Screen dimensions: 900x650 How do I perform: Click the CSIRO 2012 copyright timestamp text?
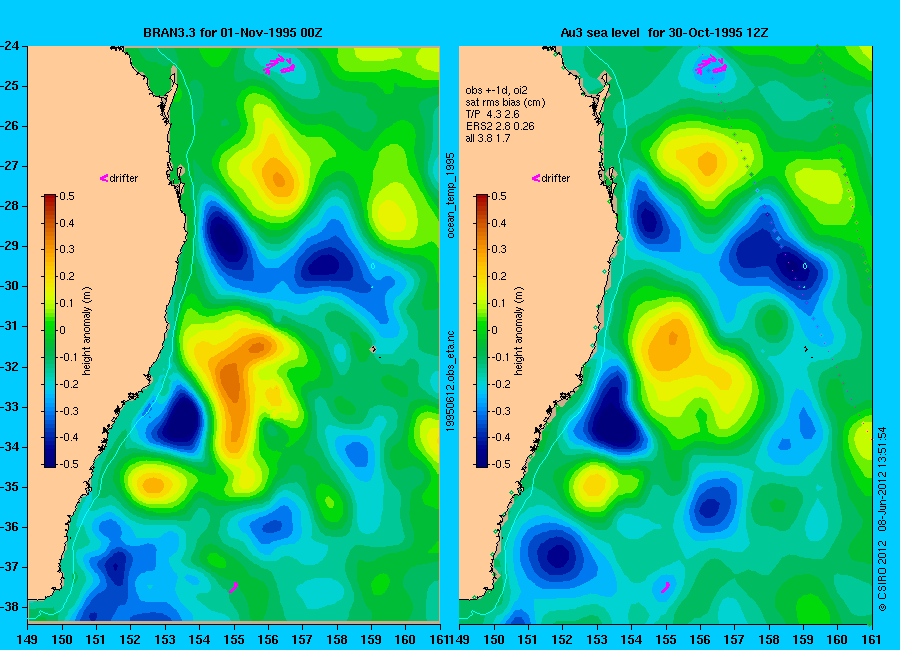pyautogui.click(x=882, y=519)
